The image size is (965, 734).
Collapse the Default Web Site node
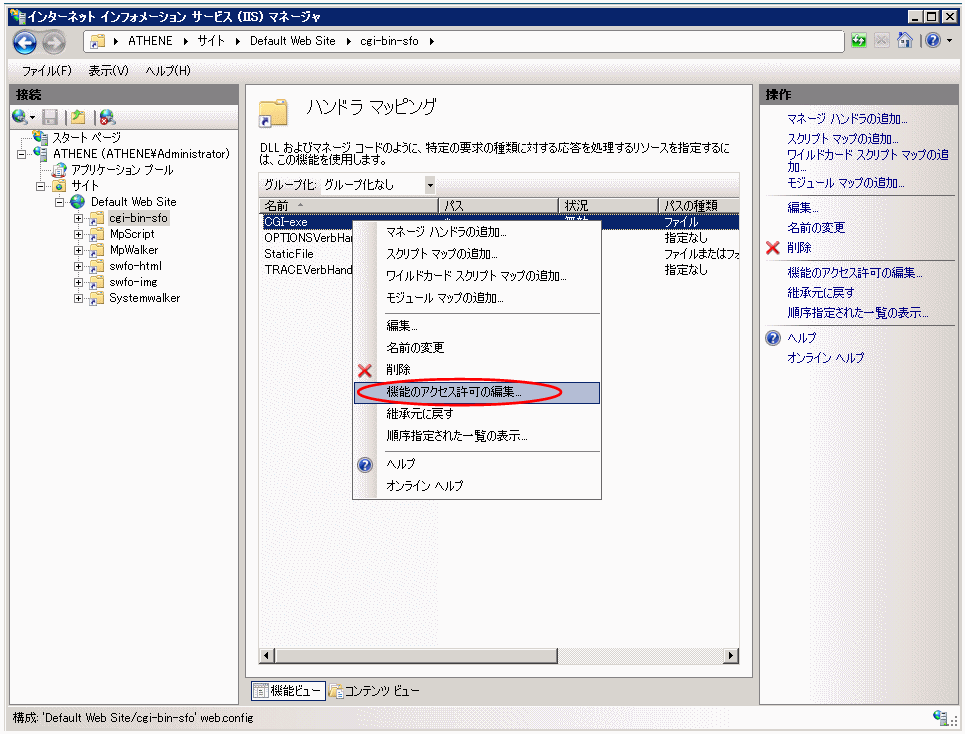[x=60, y=202]
